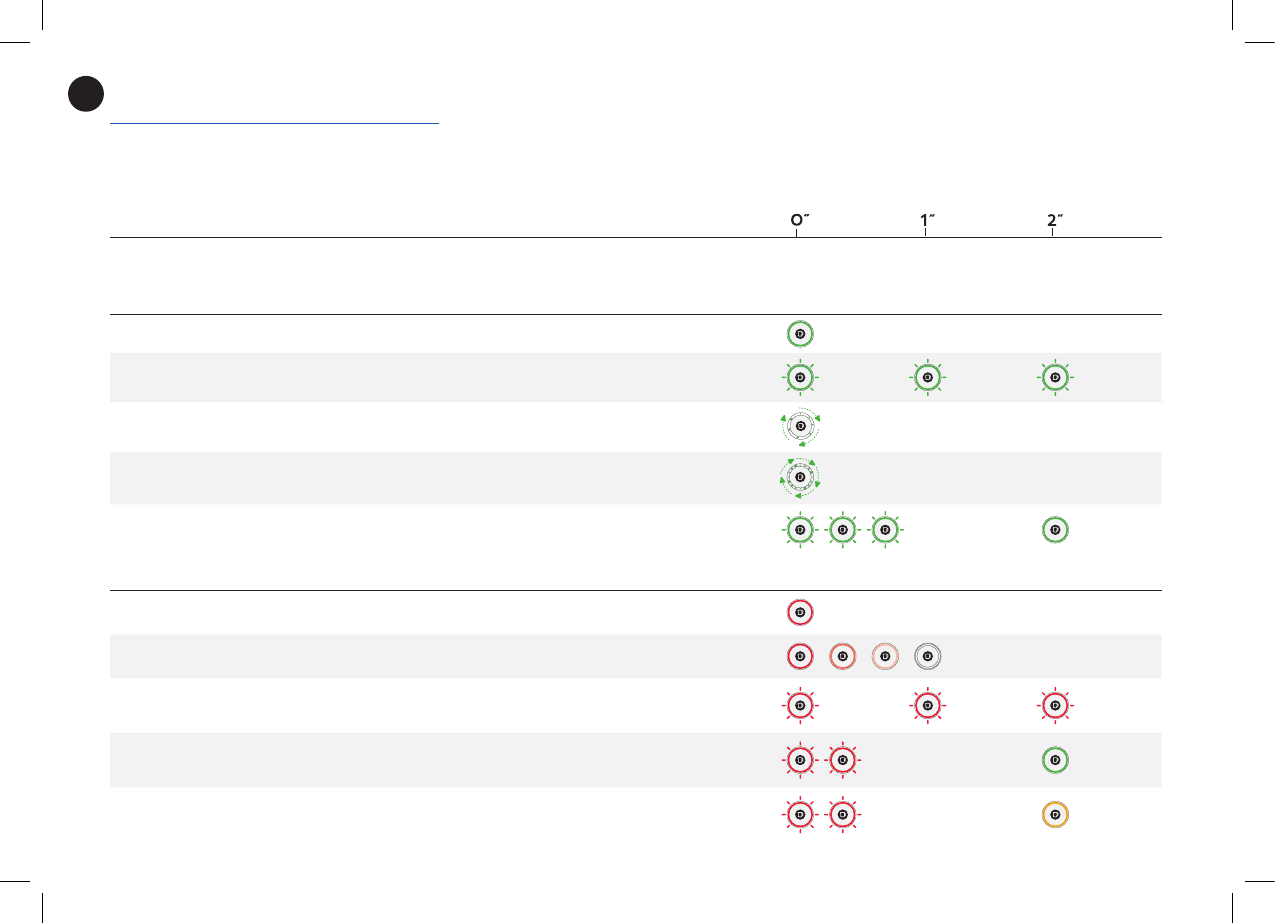Click second red blink before the green light
1275x923 pixels.
pyautogui.click(x=842, y=760)
